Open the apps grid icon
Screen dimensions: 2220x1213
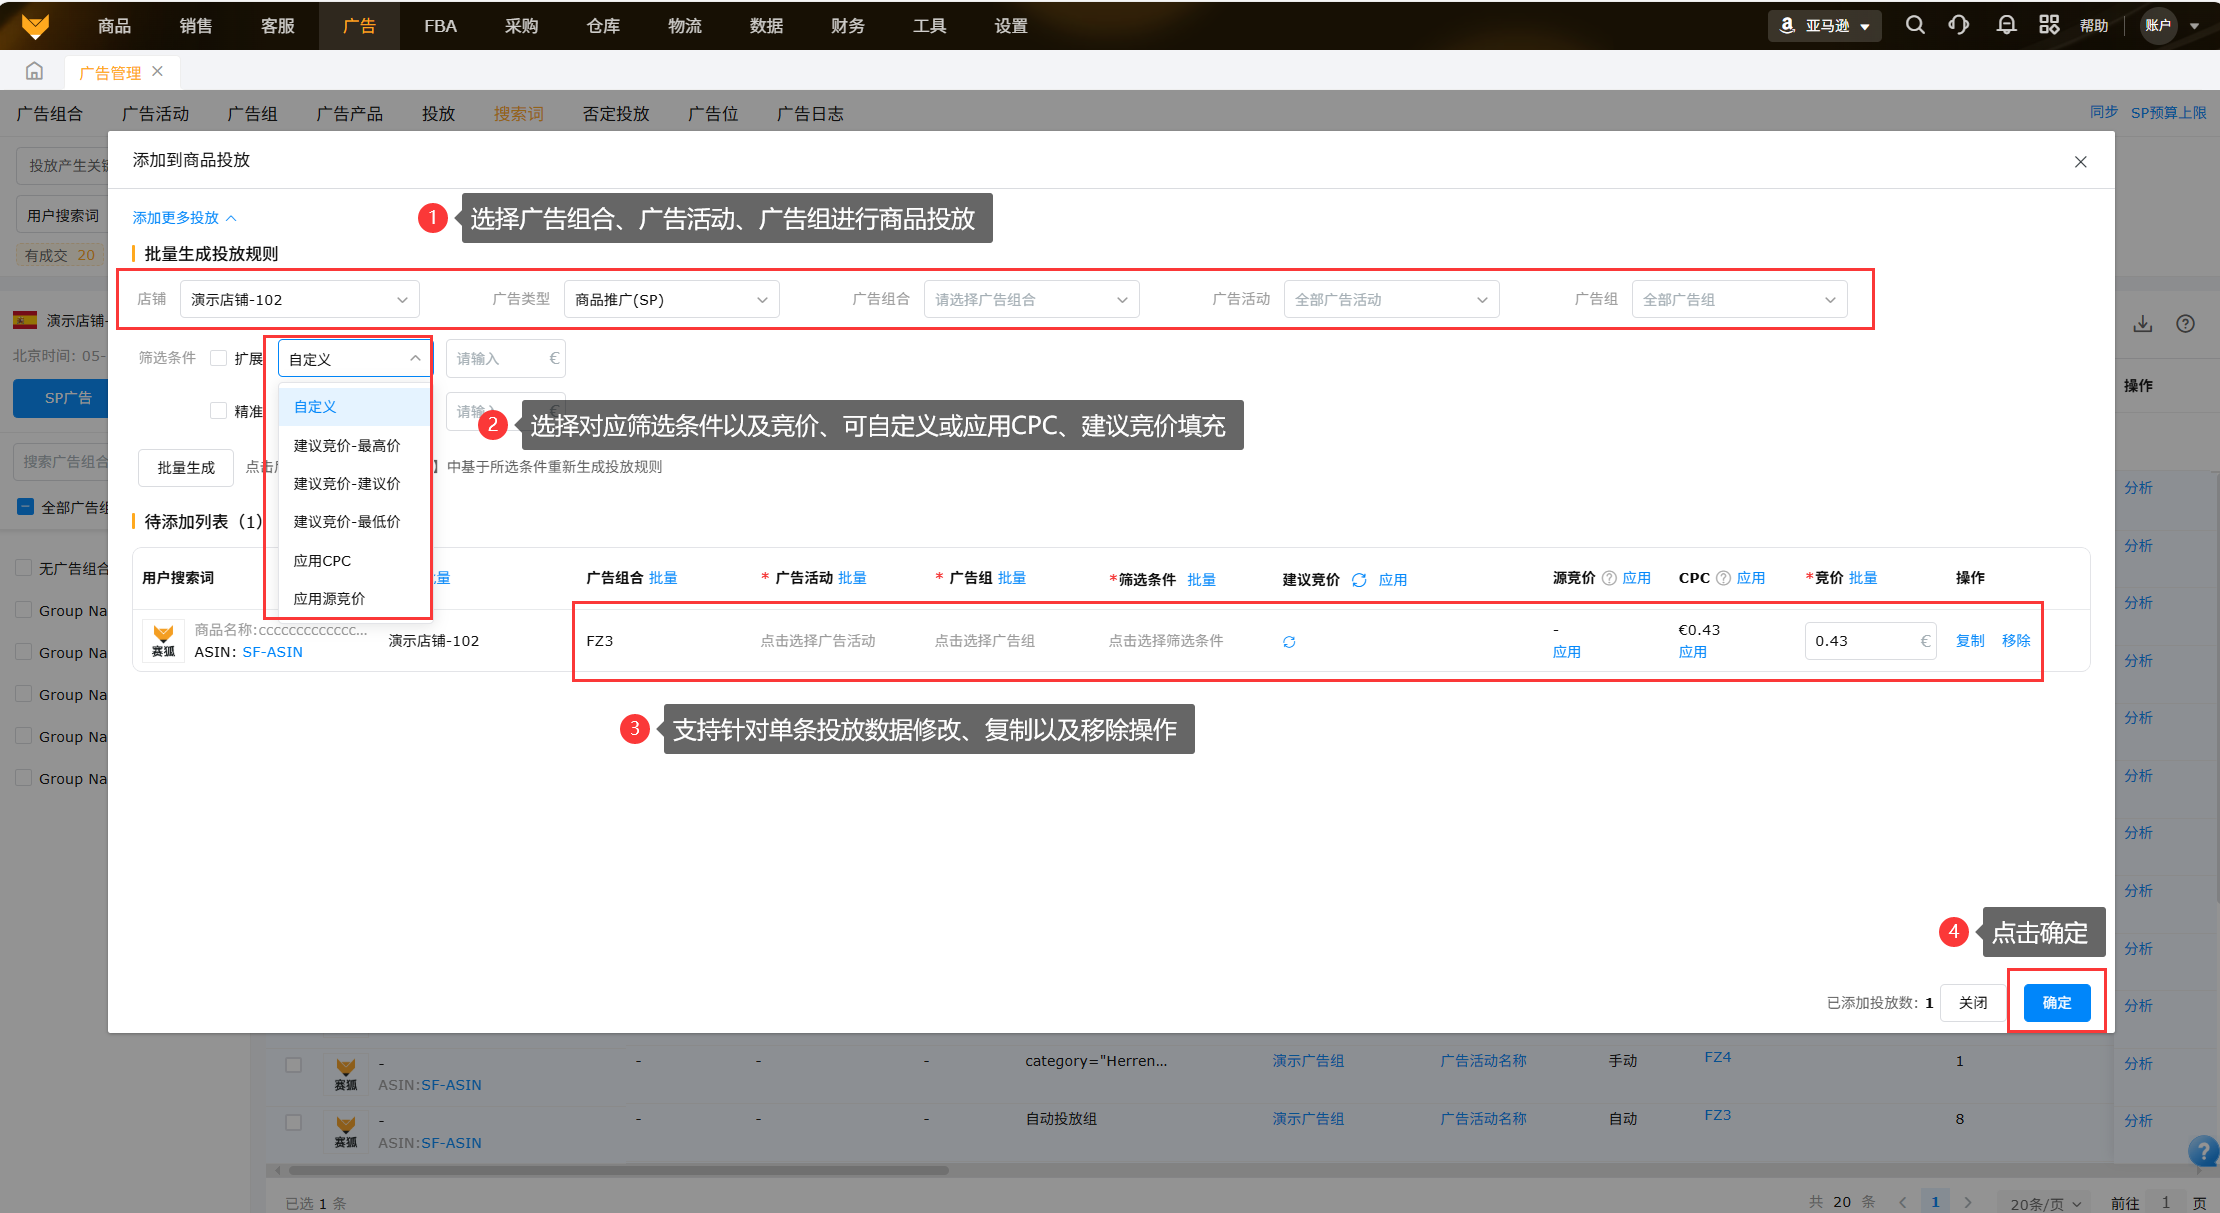pos(2049,26)
